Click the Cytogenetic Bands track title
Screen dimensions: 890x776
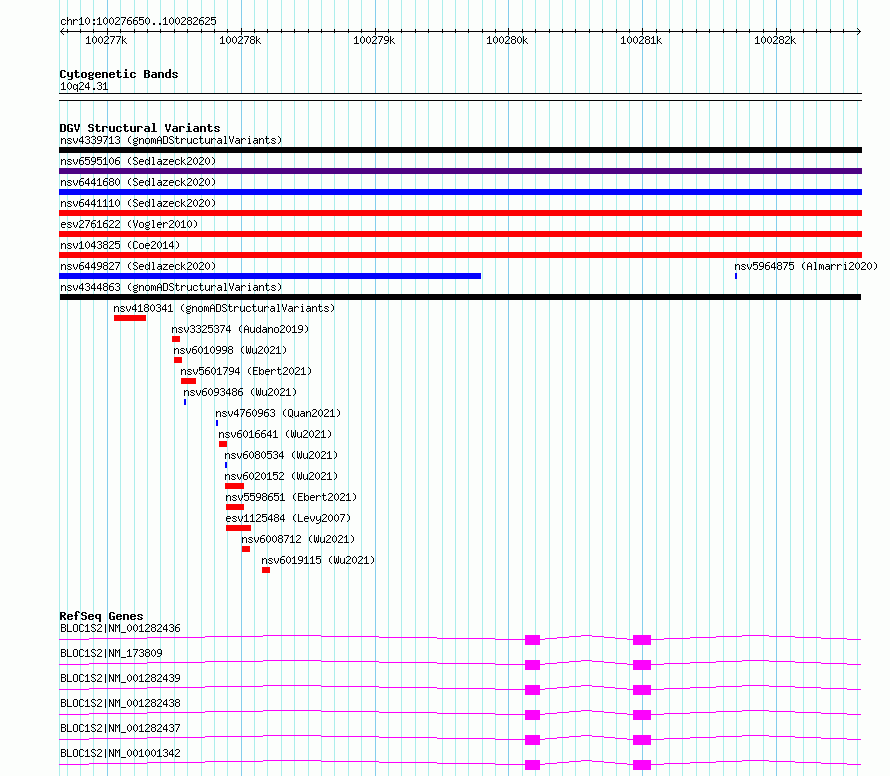(119, 74)
